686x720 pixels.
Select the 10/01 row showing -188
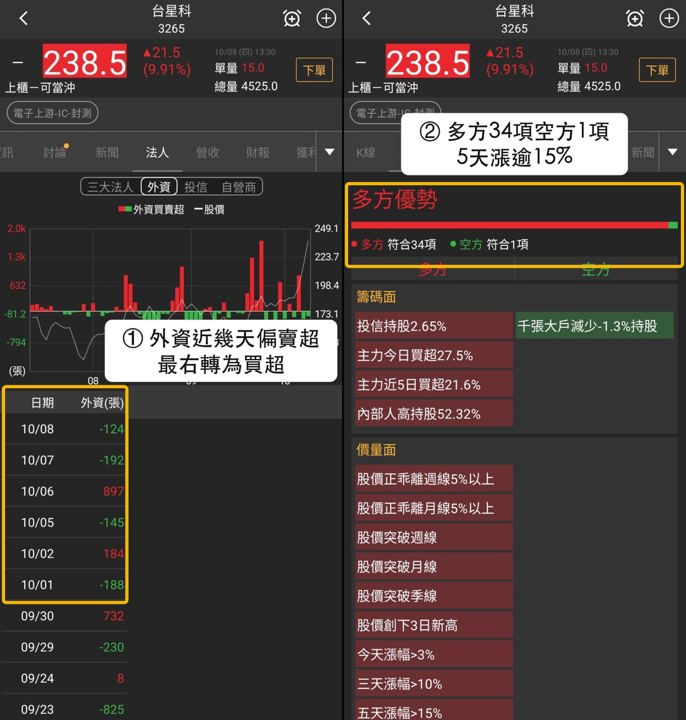click(65, 585)
